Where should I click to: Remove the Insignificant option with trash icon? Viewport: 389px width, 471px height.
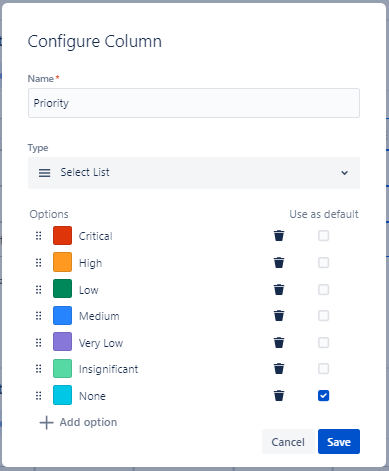click(x=279, y=369)
